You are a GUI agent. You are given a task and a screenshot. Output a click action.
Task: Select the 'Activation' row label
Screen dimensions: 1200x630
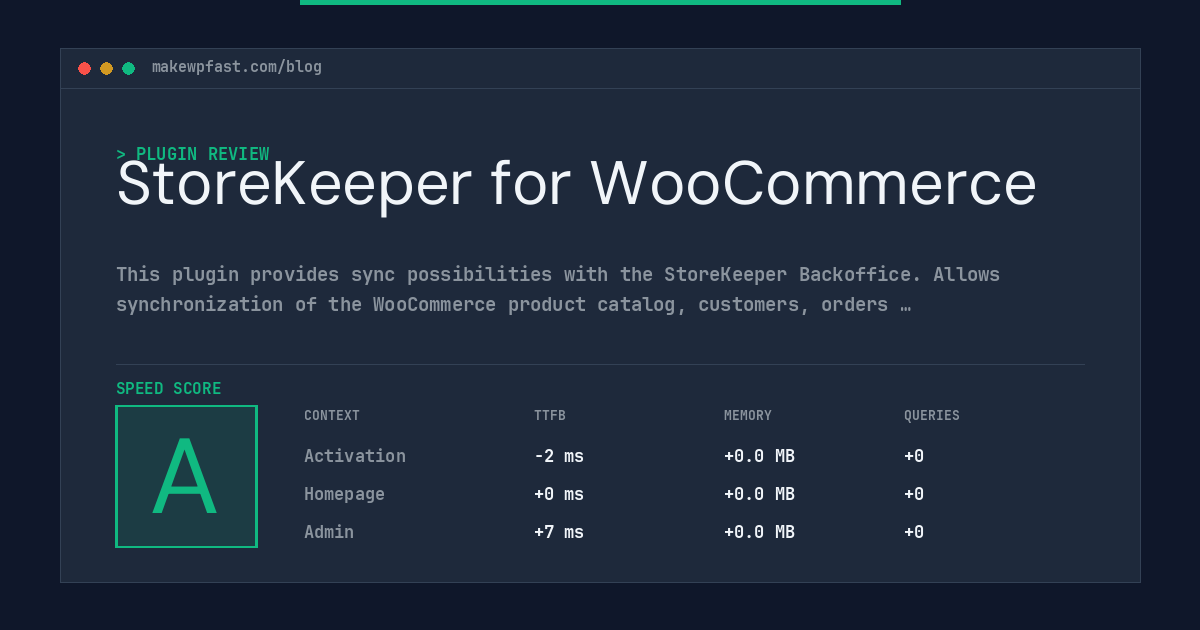(355, 456)
